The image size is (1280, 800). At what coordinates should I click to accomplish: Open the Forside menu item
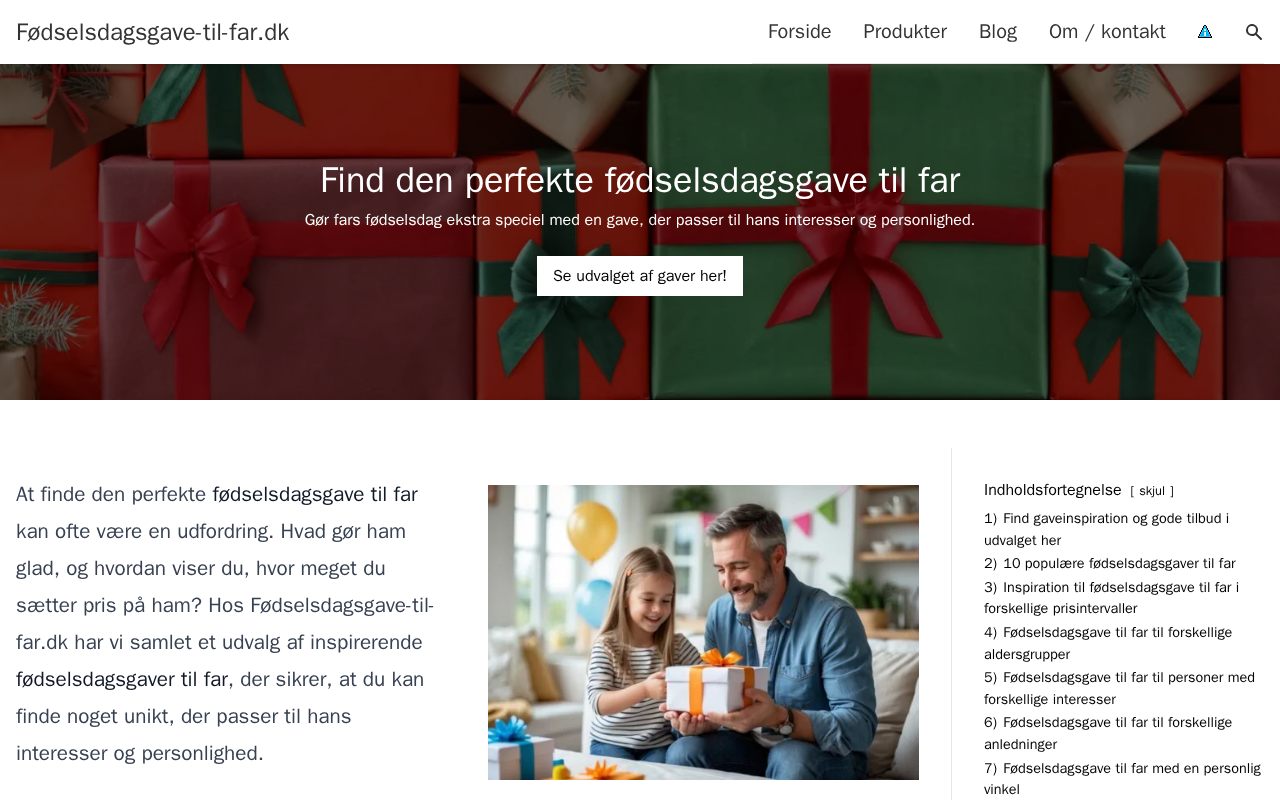(x=799, y=32)
